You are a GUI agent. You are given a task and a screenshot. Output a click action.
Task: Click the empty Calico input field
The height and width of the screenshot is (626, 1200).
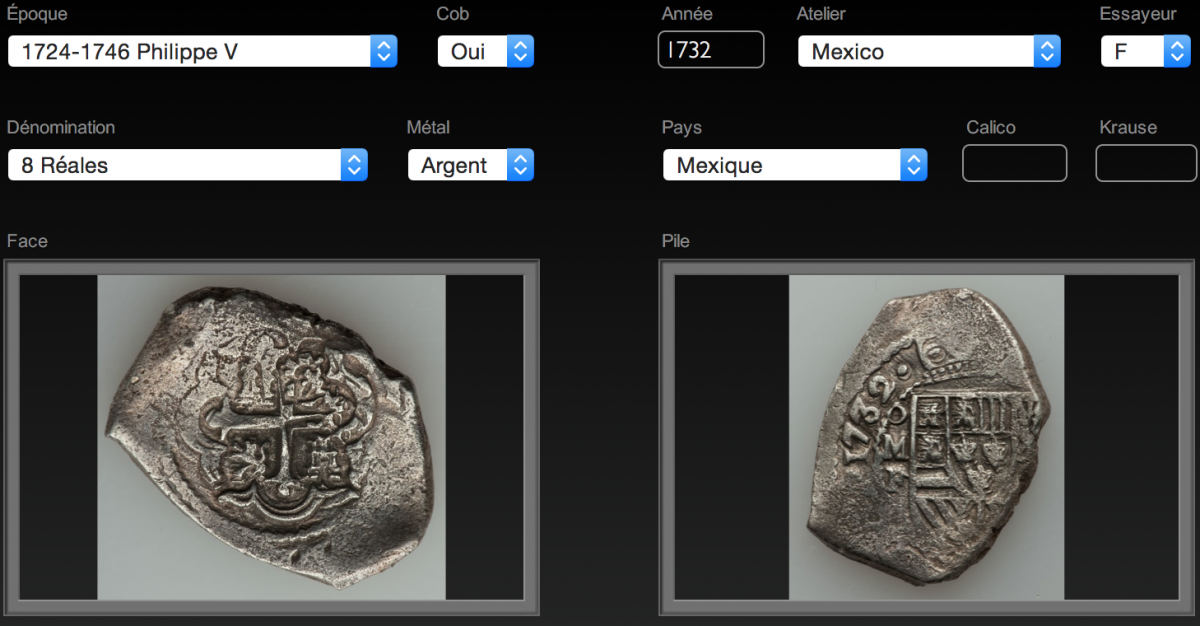pos(1015,163)
